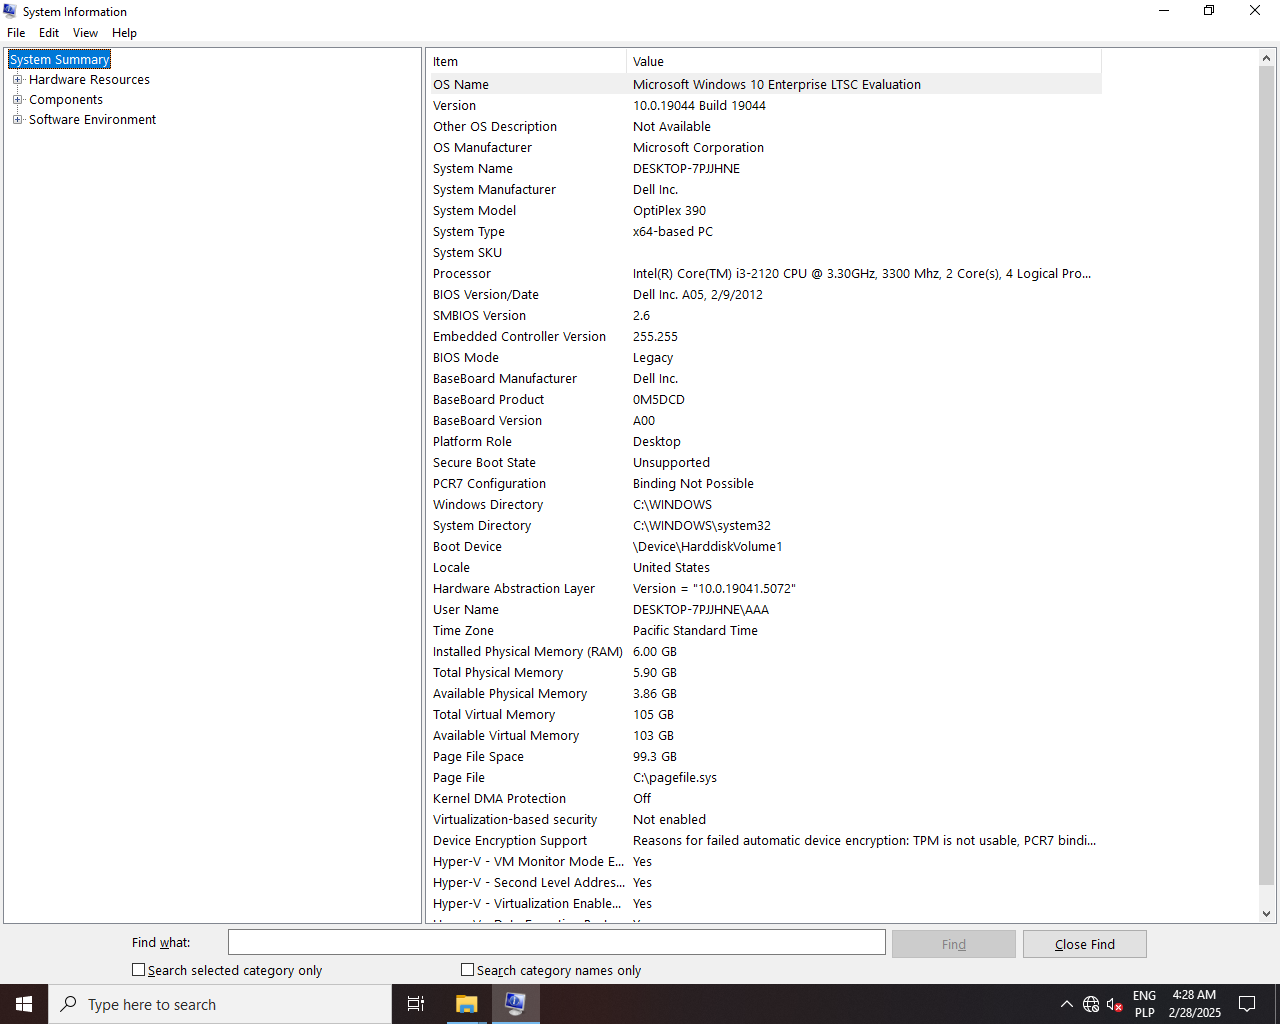Image resolution: width=1280 pixels, height=1024 pixels.
Task: Click the Close Find button
Action: point(1085,944)
